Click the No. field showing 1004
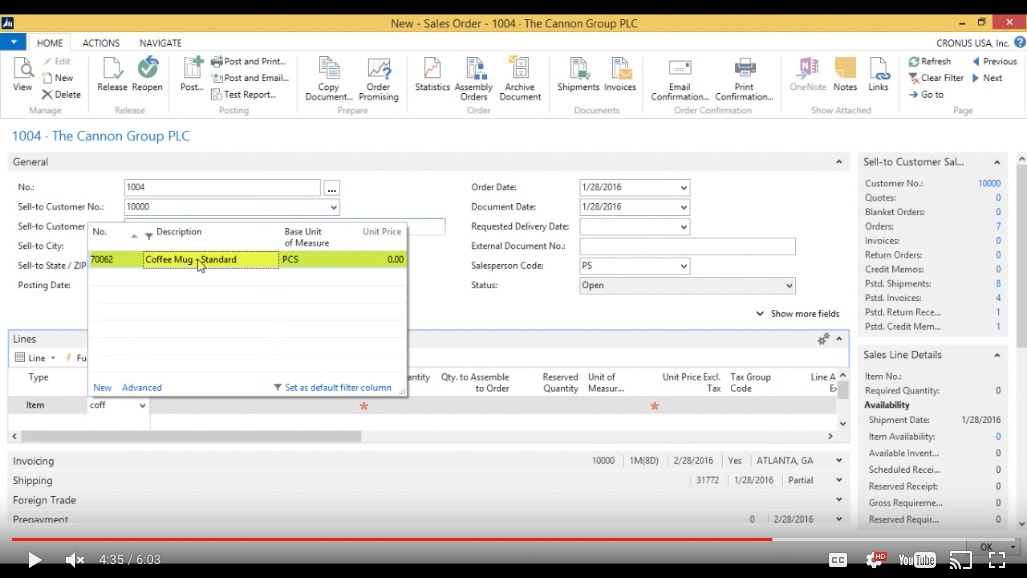 click(x=222, y=187)
